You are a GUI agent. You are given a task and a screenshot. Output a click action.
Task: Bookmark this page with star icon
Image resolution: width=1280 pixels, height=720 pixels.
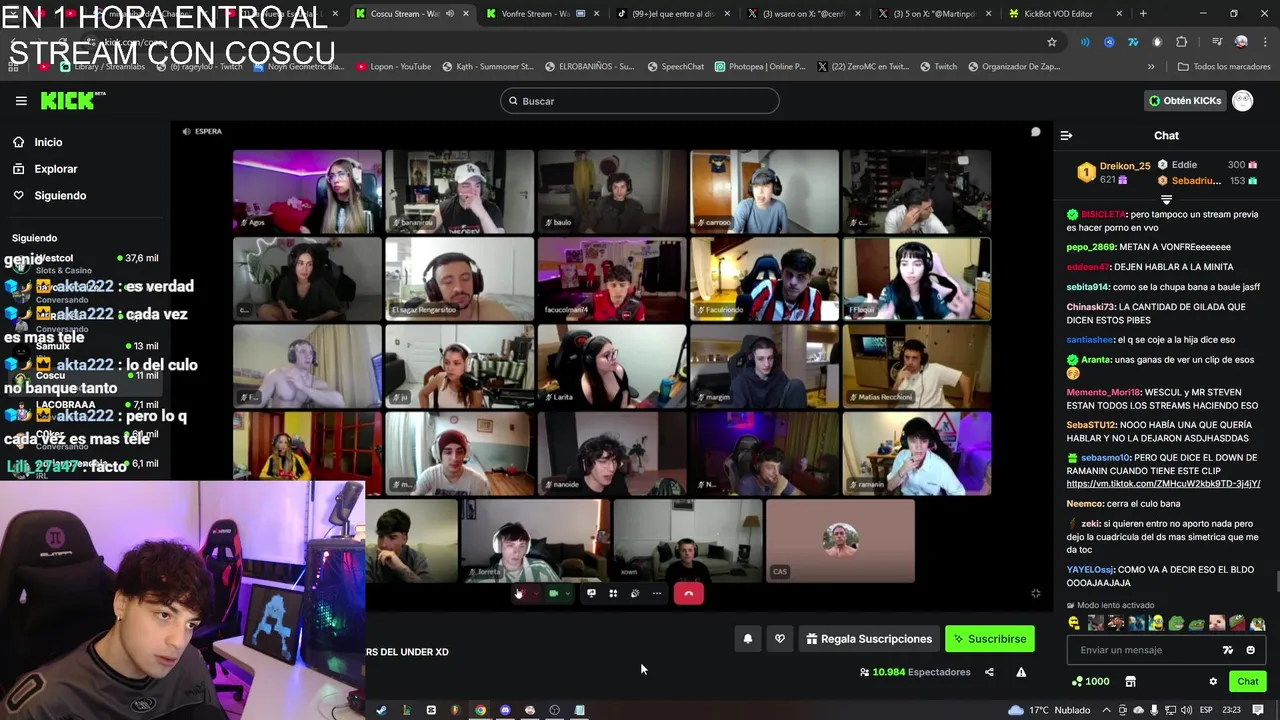click(x=1052, y=42)
